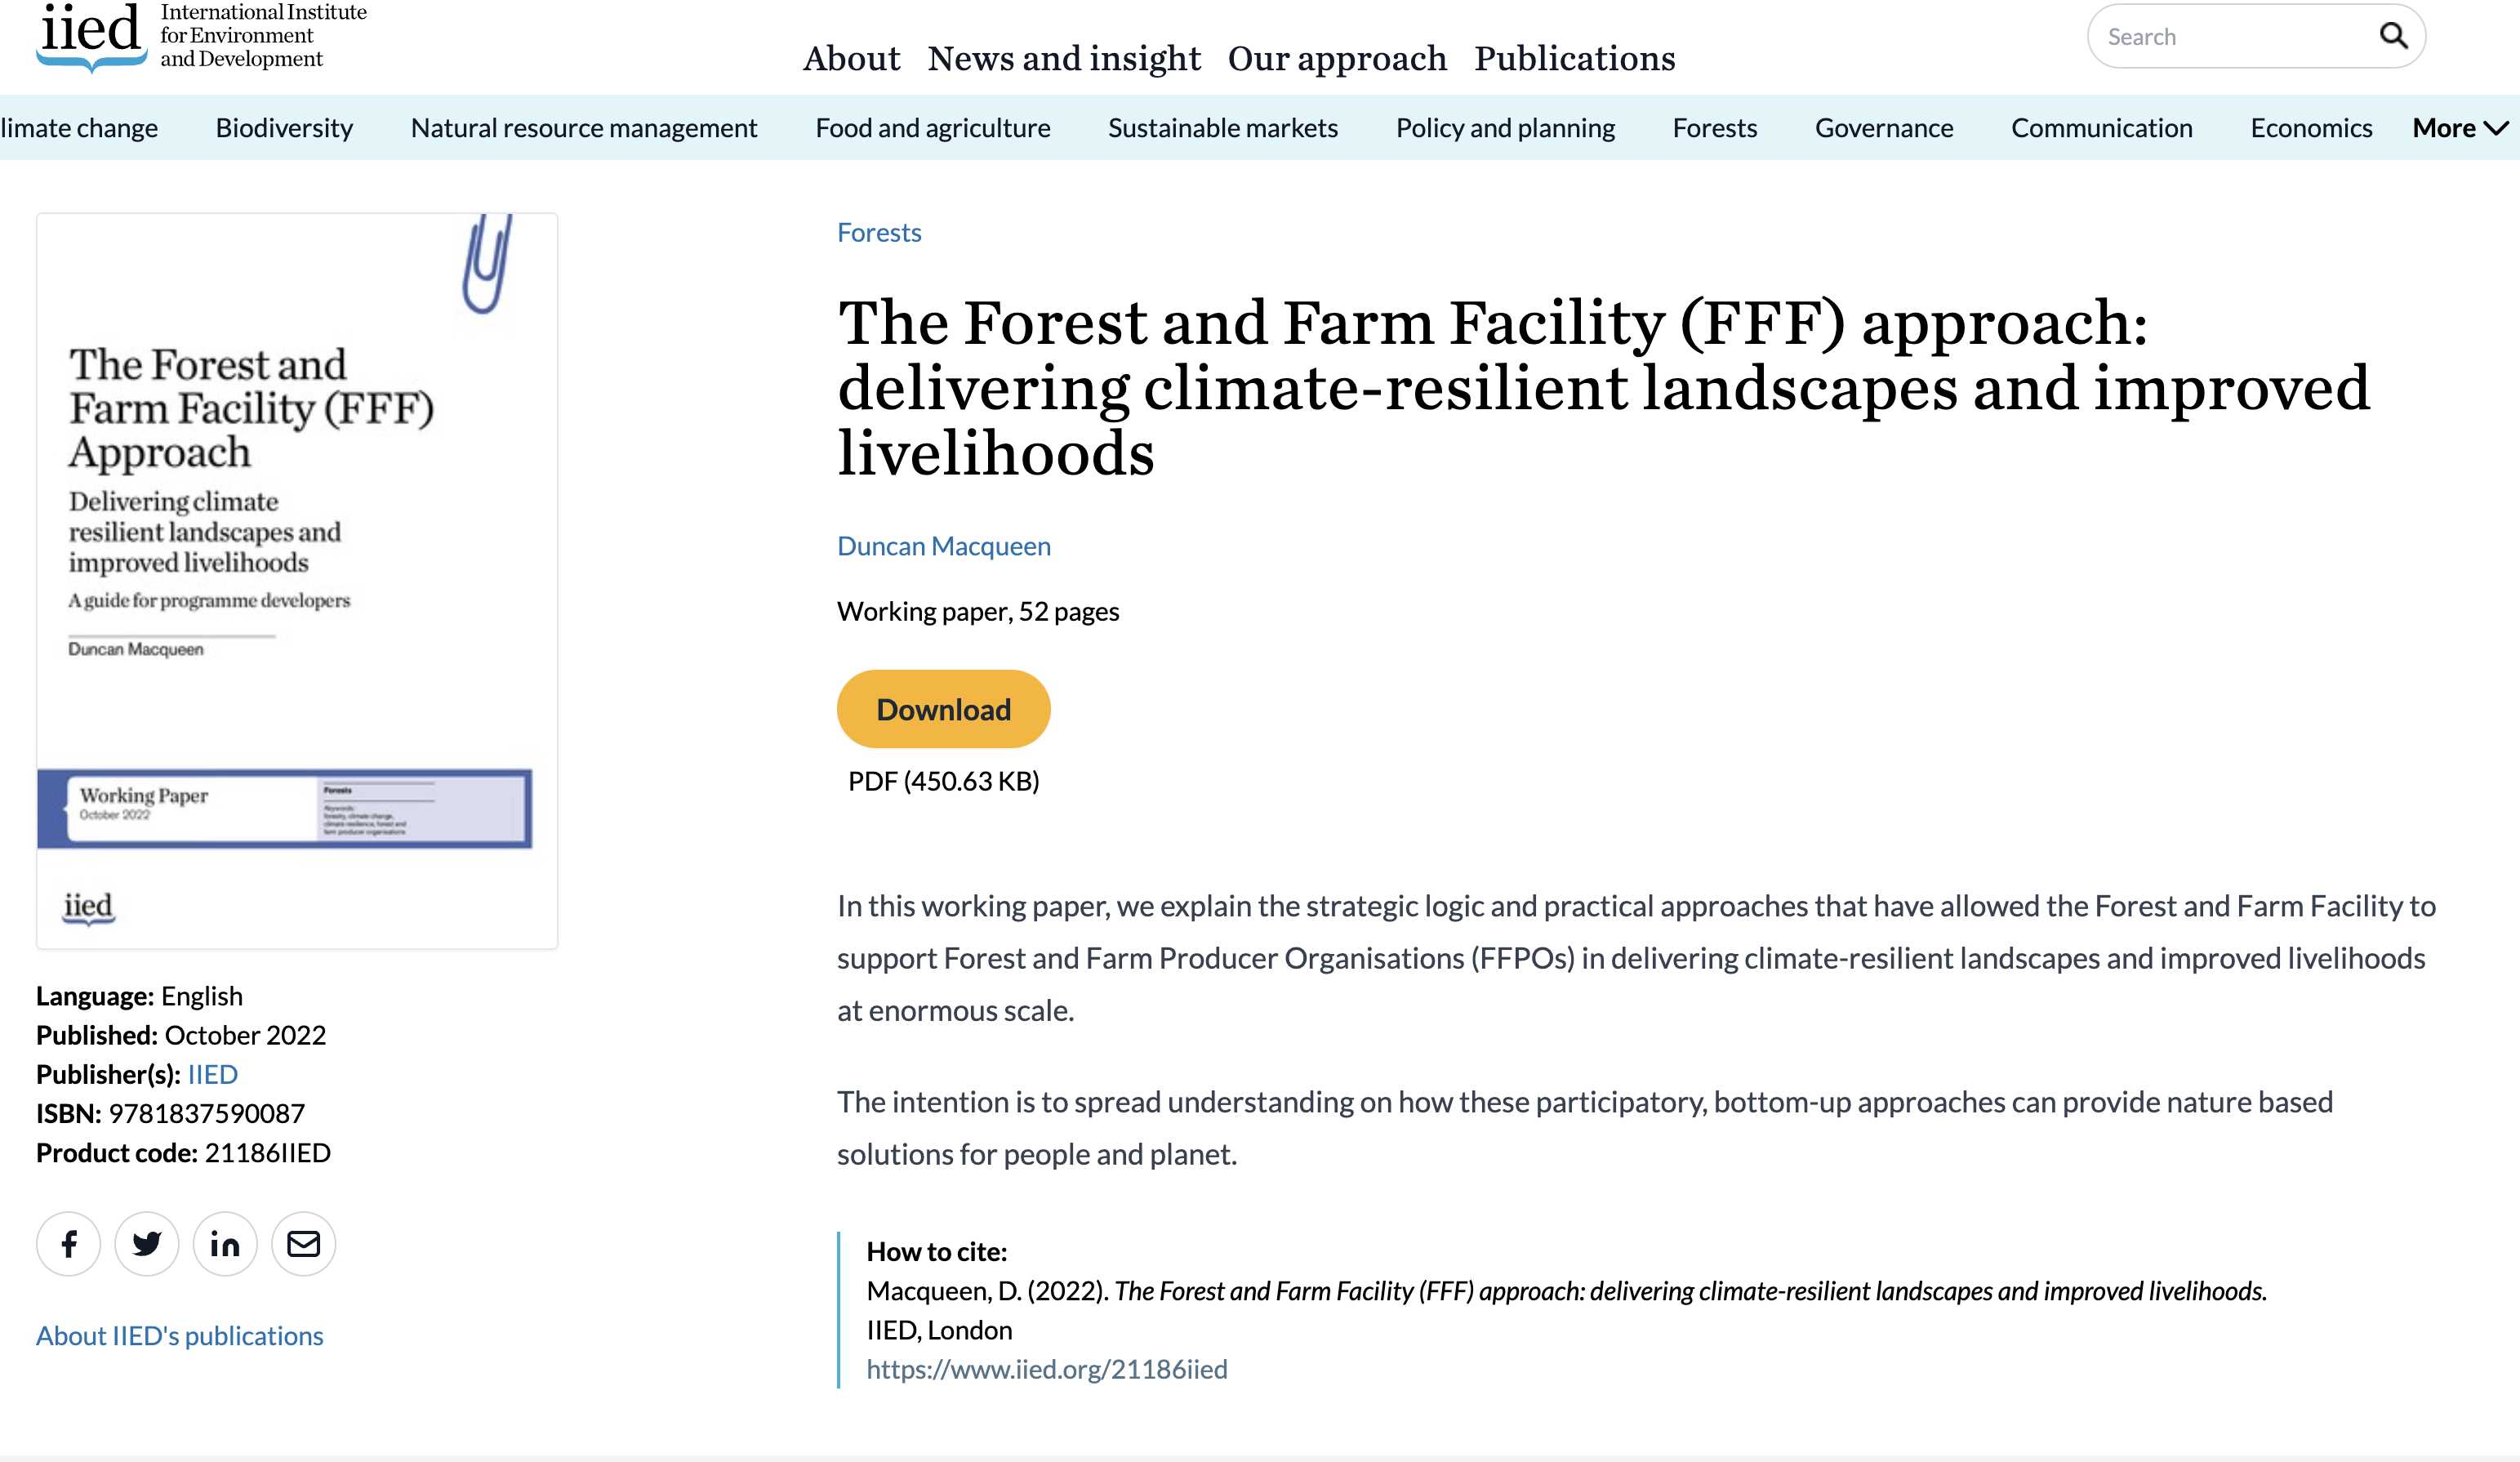The image size is (2520, 1462).
Task: Open the Forests category link above title
Action: pyautogui.click(x=879, y=233)
